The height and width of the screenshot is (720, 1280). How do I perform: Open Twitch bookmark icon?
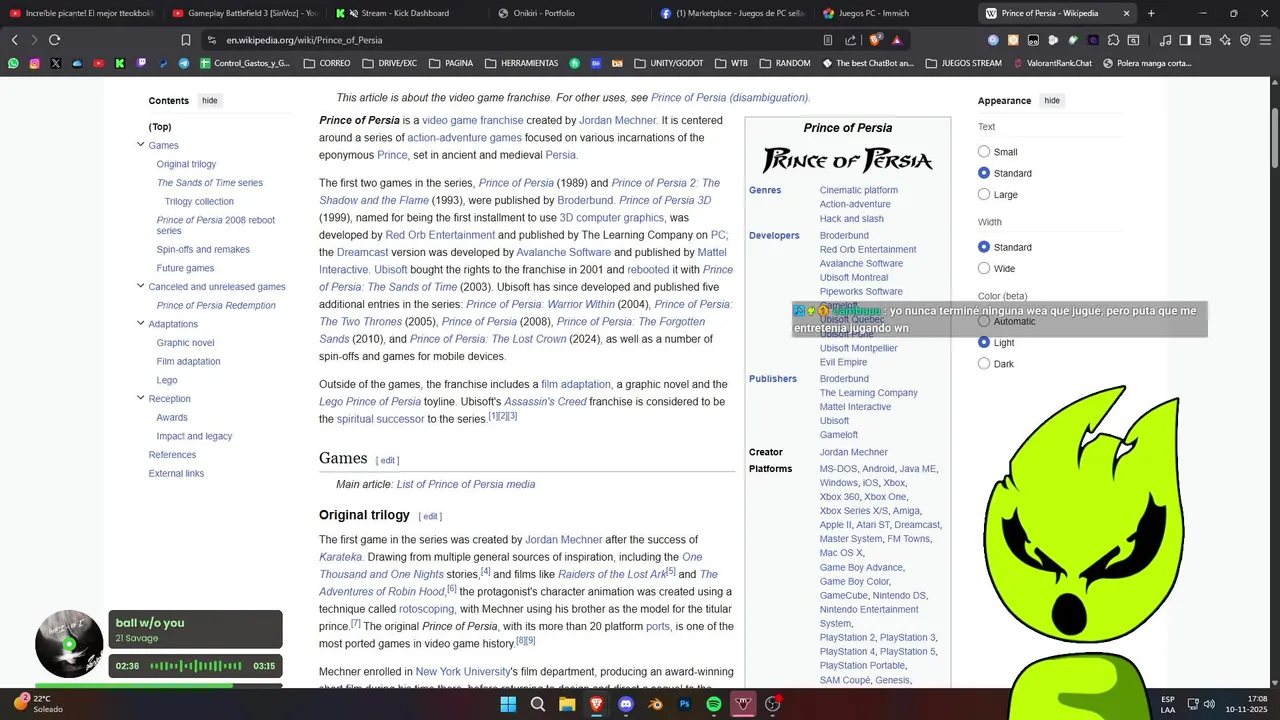tap(141, 63)
